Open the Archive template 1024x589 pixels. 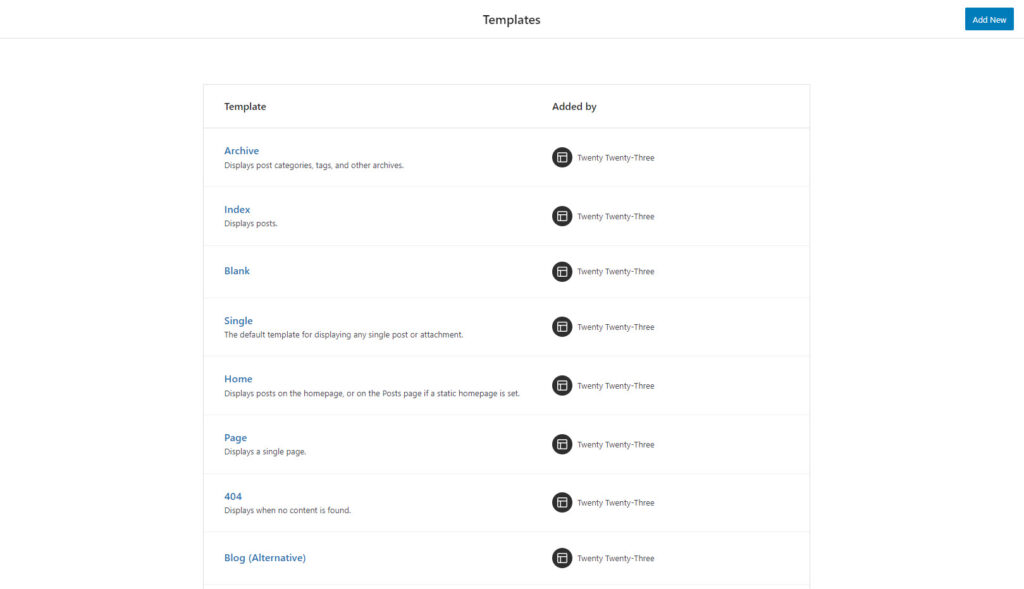click(x=242, y=151)
